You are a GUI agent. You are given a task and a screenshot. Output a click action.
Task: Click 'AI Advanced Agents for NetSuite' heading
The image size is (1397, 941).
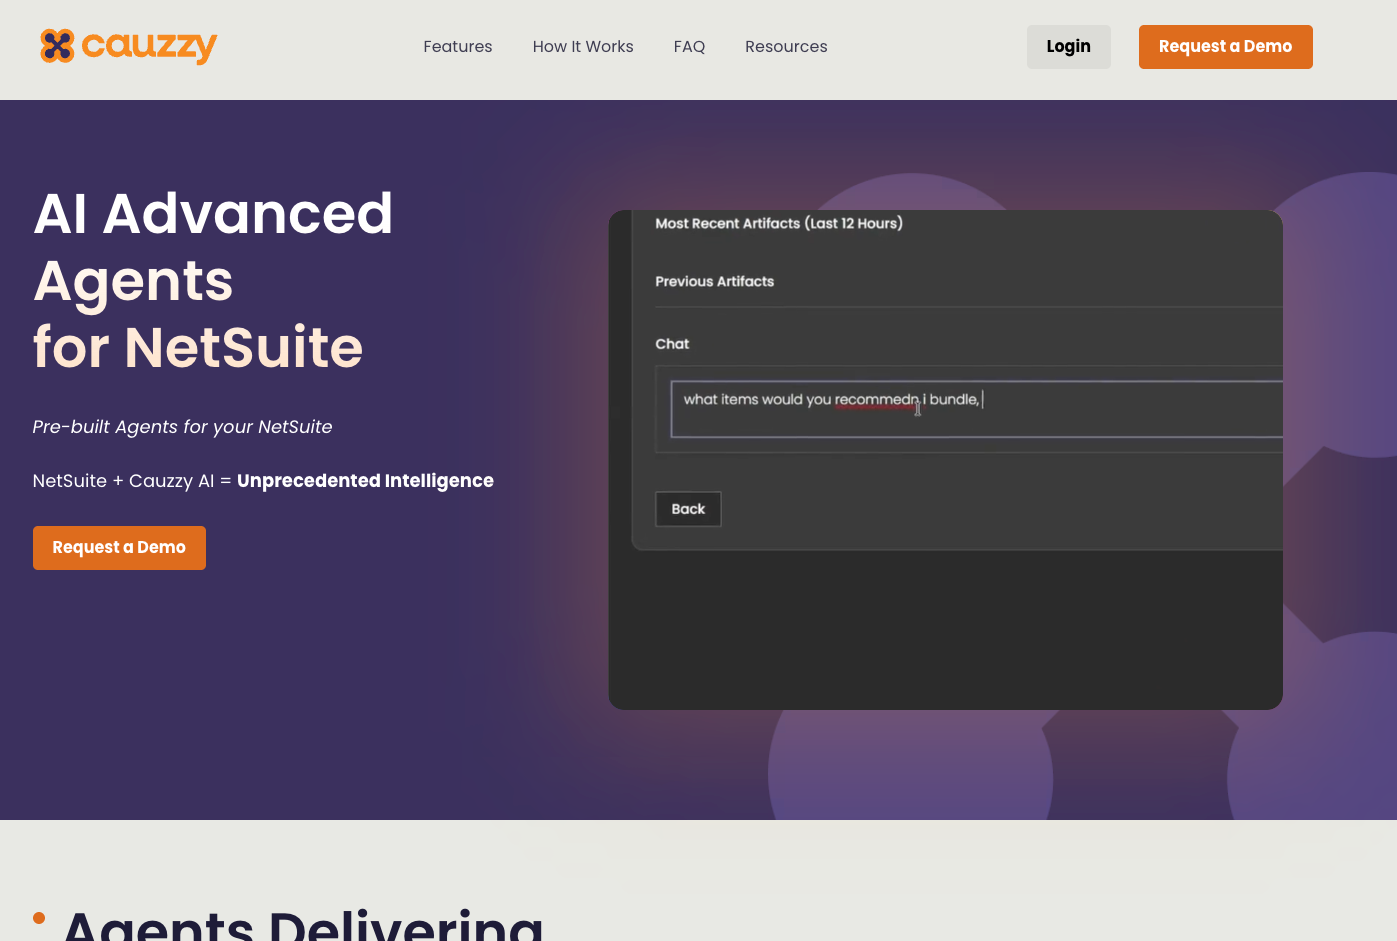coord(213,280)
